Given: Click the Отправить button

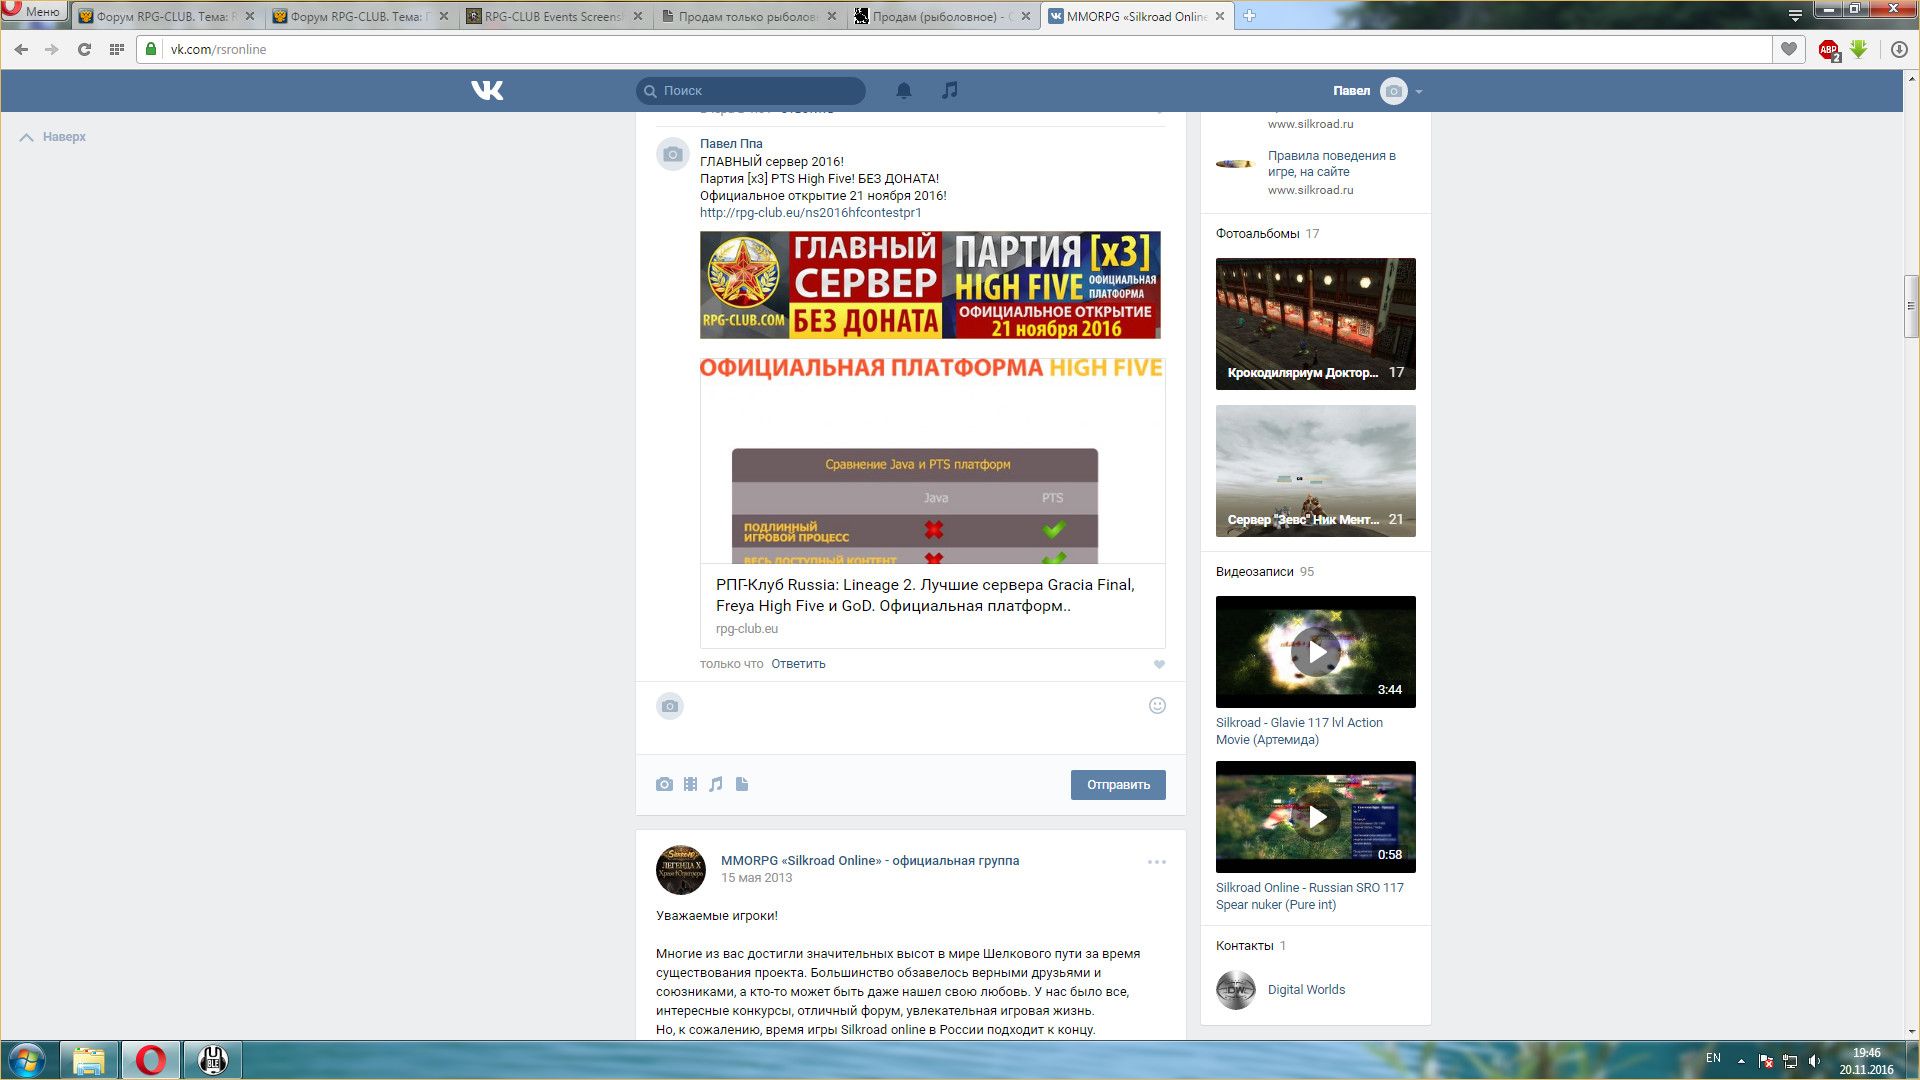Looking at the screenshot, I should tap(1118, 785).
